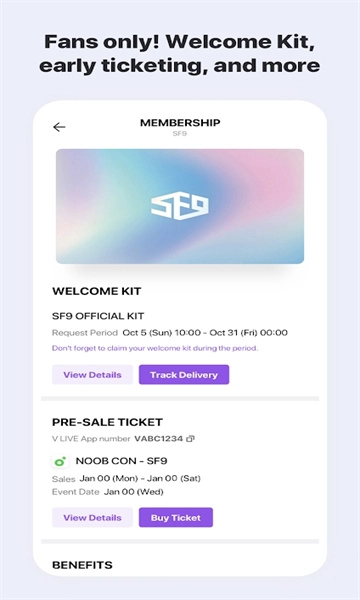Tap the Request Period date range

pos(205,333)
